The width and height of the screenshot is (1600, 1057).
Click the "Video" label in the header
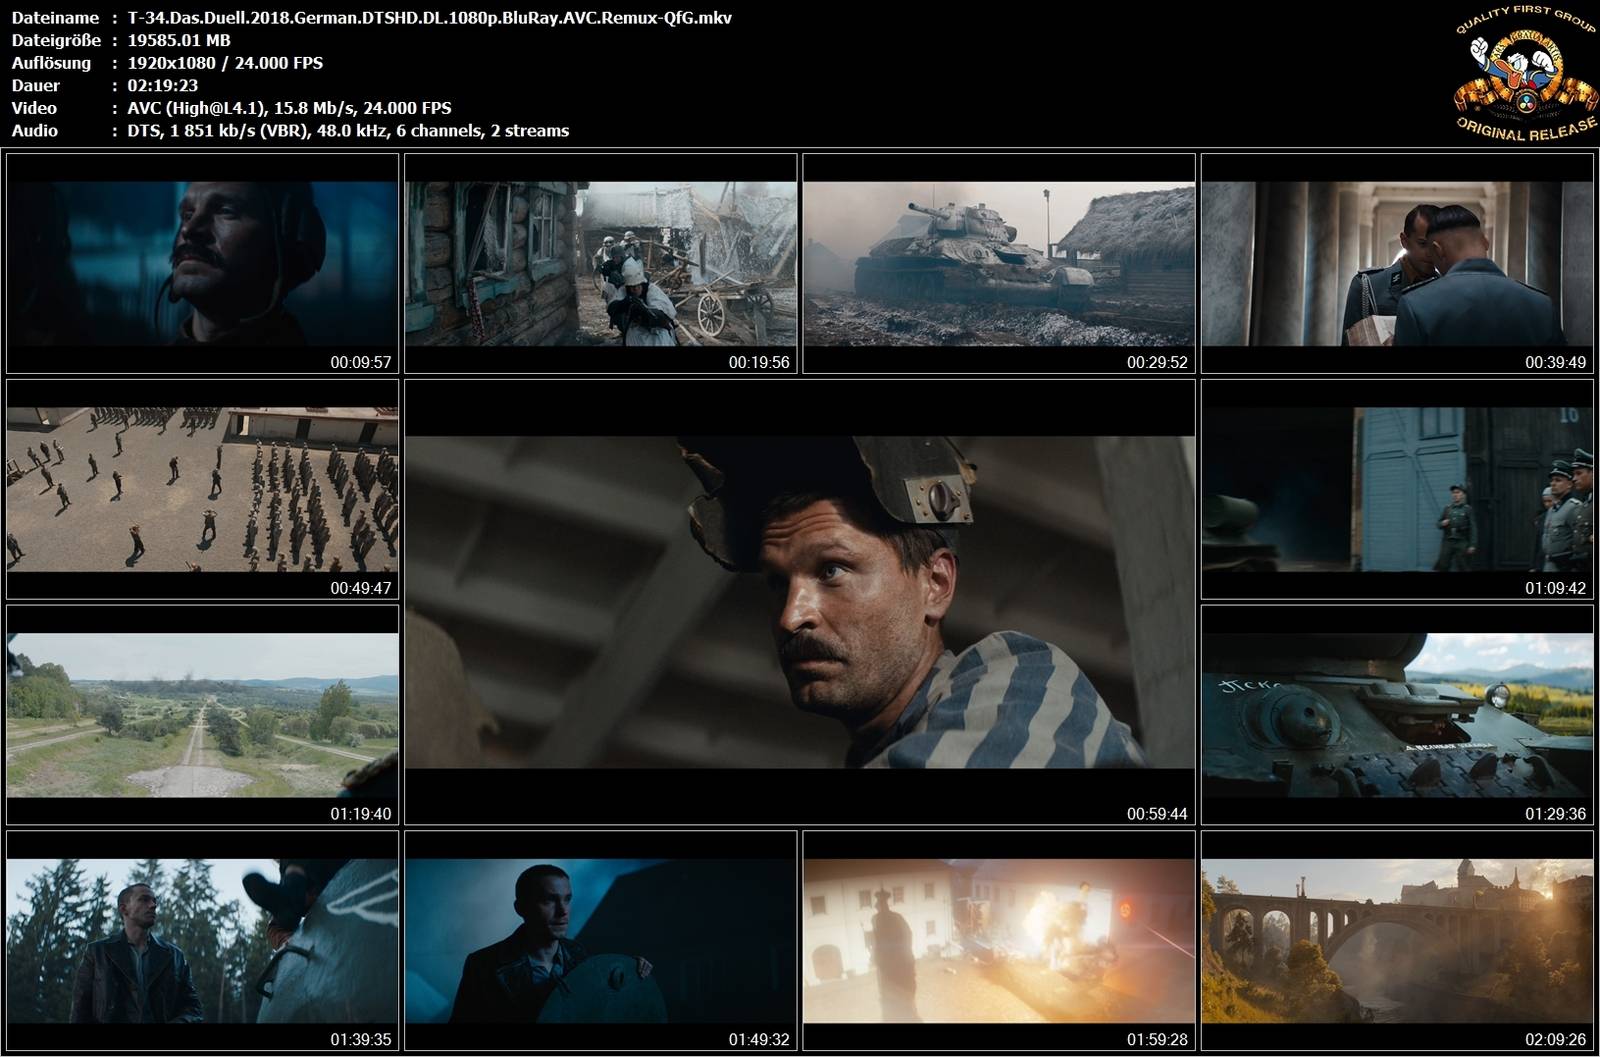point(34,108)
